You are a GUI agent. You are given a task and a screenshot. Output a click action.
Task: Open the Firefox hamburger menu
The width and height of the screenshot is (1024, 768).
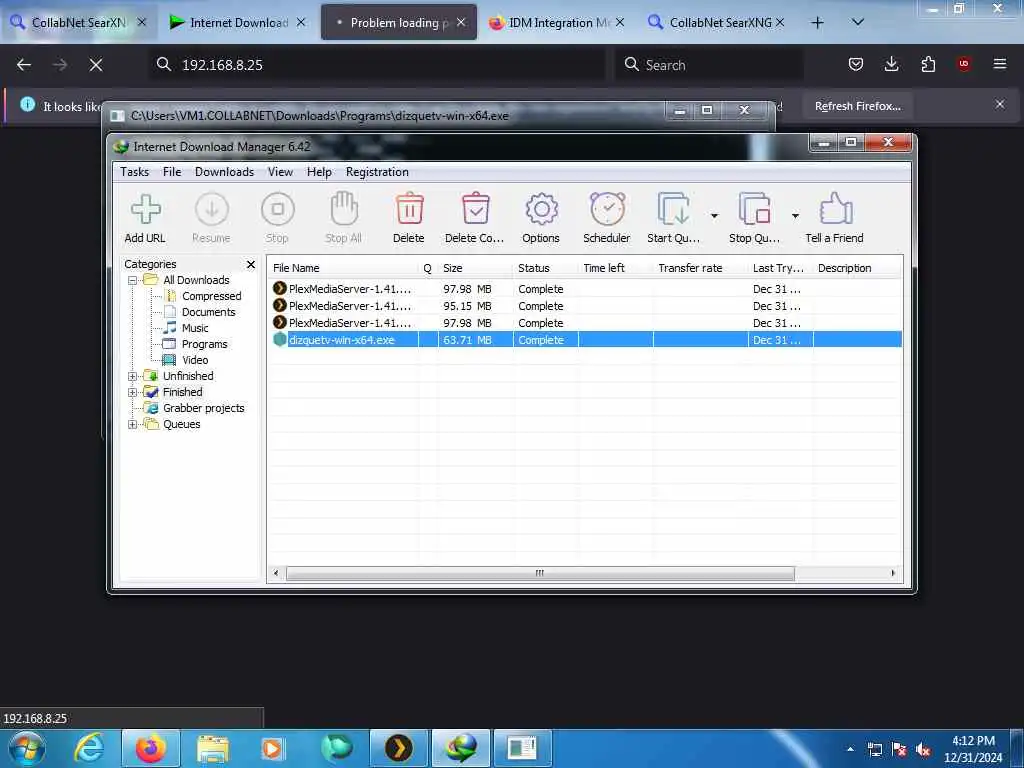pyautogui.click(x=1000, y=64)
